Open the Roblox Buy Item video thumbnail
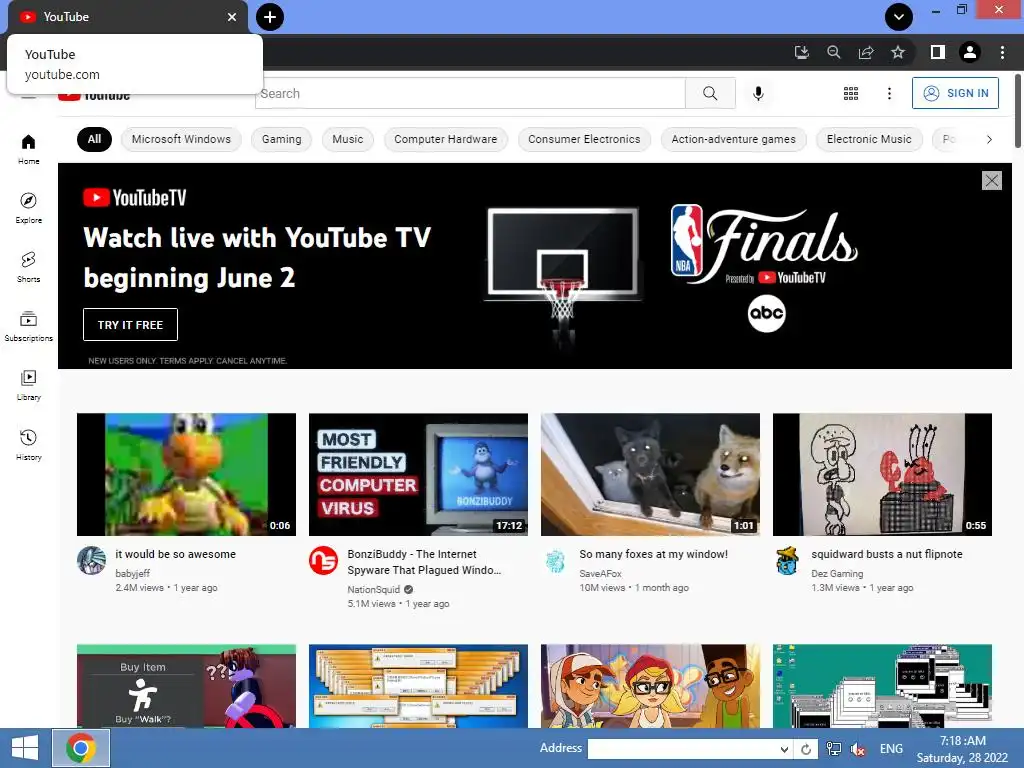1024x768 pixels. pyautogui.click(x=186, y=686)
